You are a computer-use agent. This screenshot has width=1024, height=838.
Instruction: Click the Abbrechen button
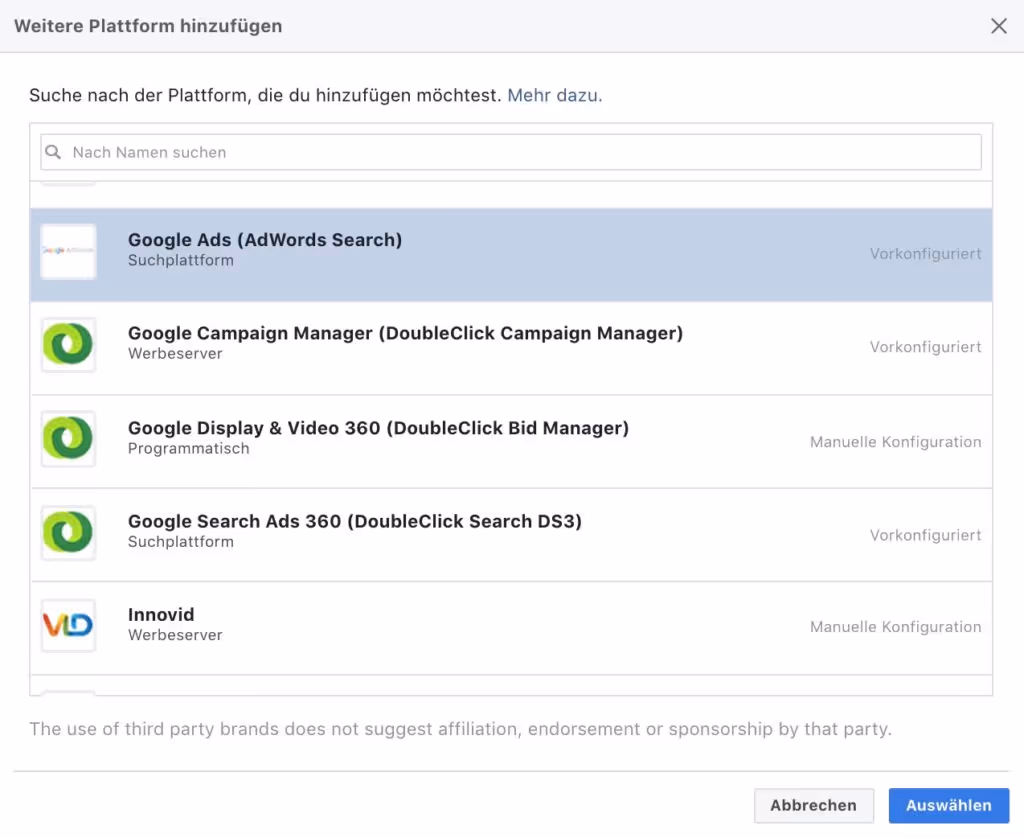pyautogui.click(x=814, y=805)
